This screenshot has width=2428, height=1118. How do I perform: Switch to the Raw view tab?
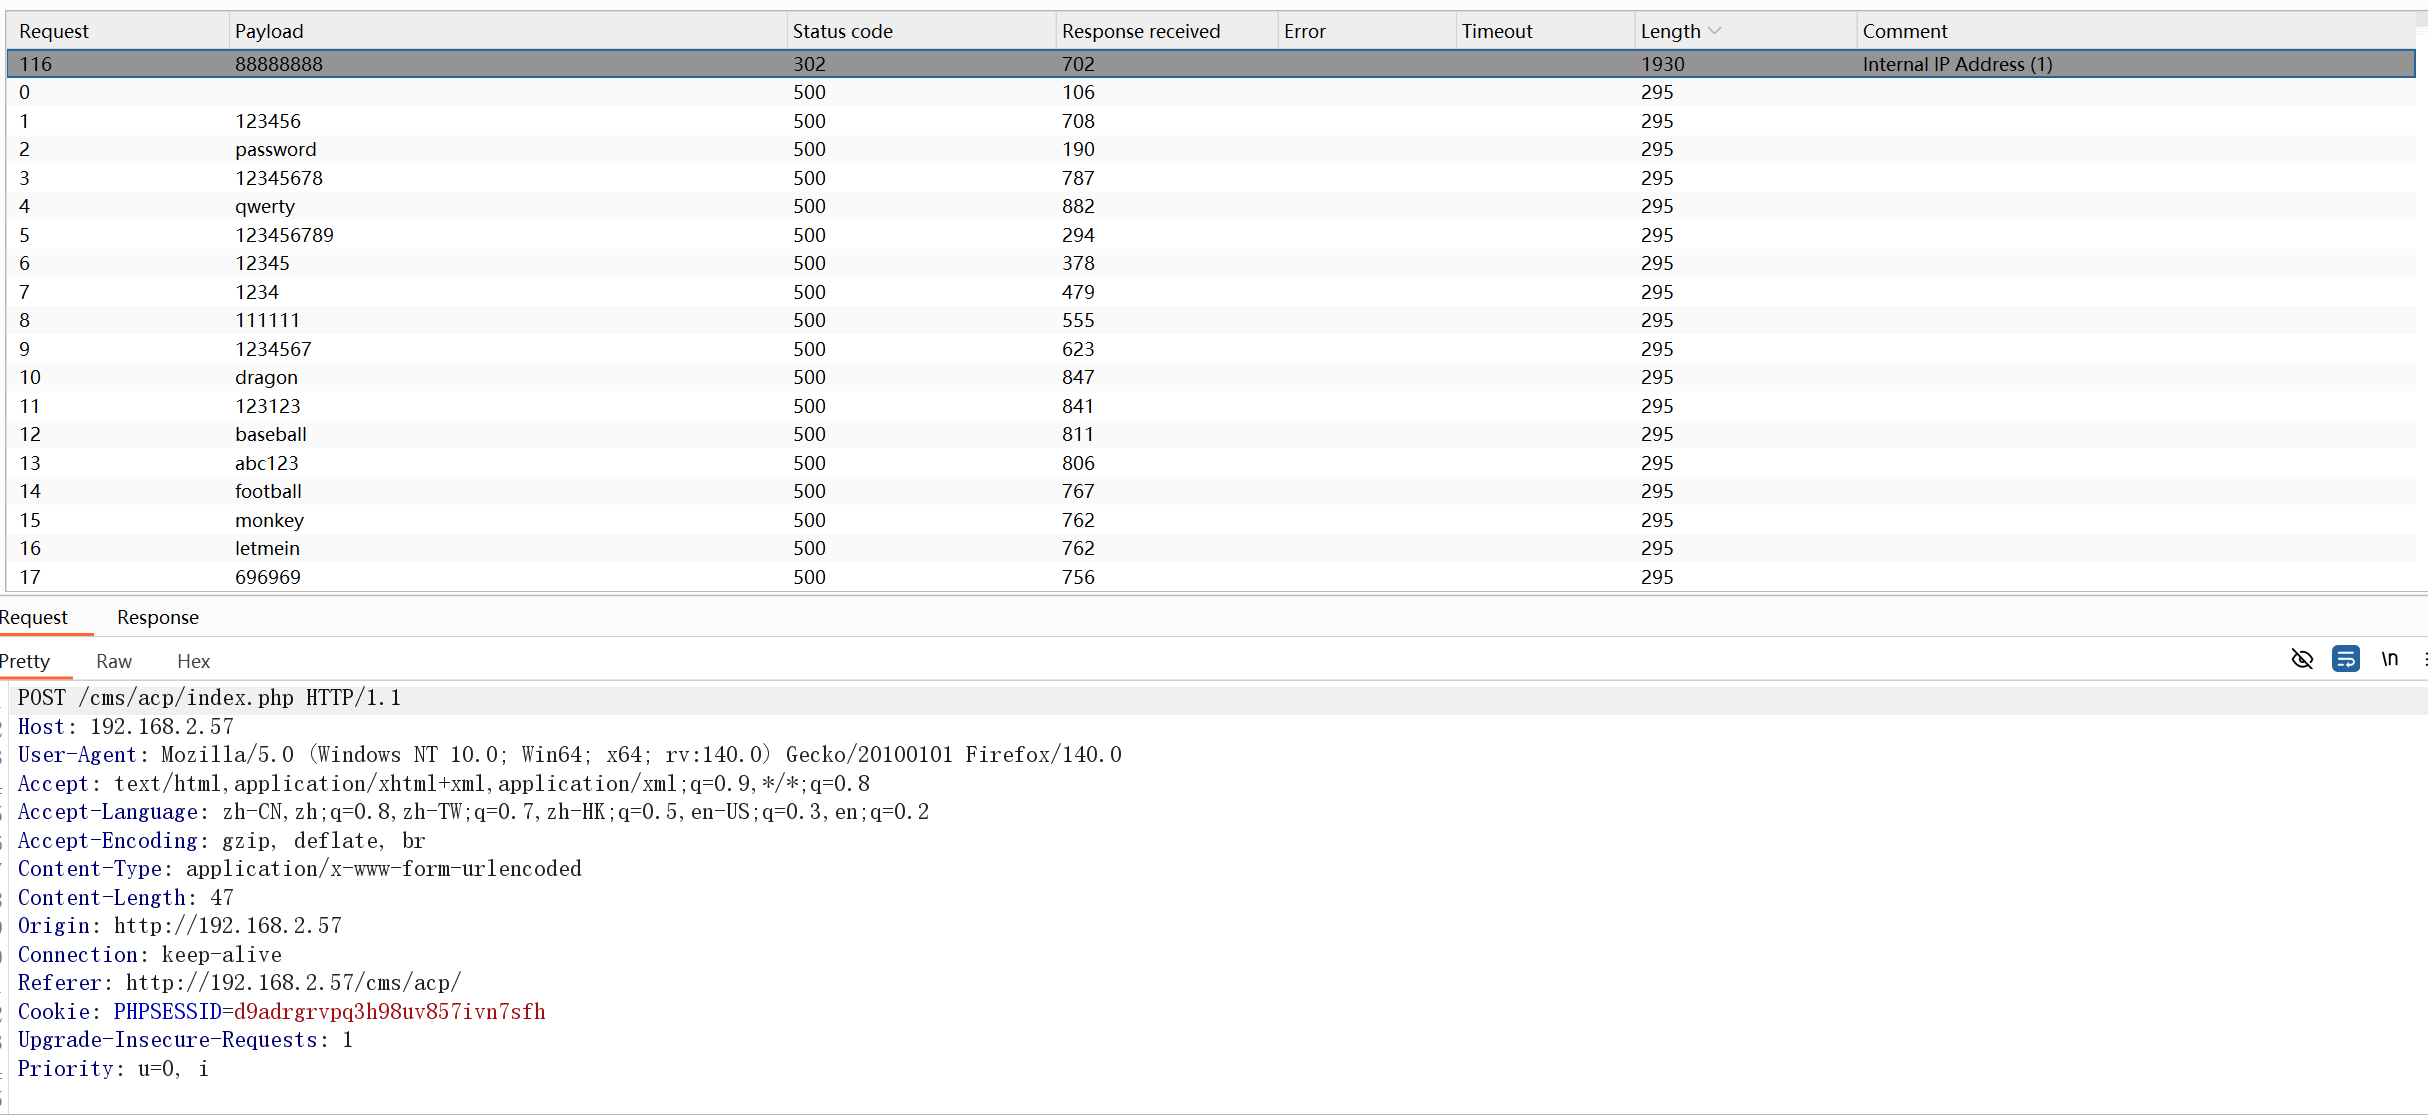point(114,661)
